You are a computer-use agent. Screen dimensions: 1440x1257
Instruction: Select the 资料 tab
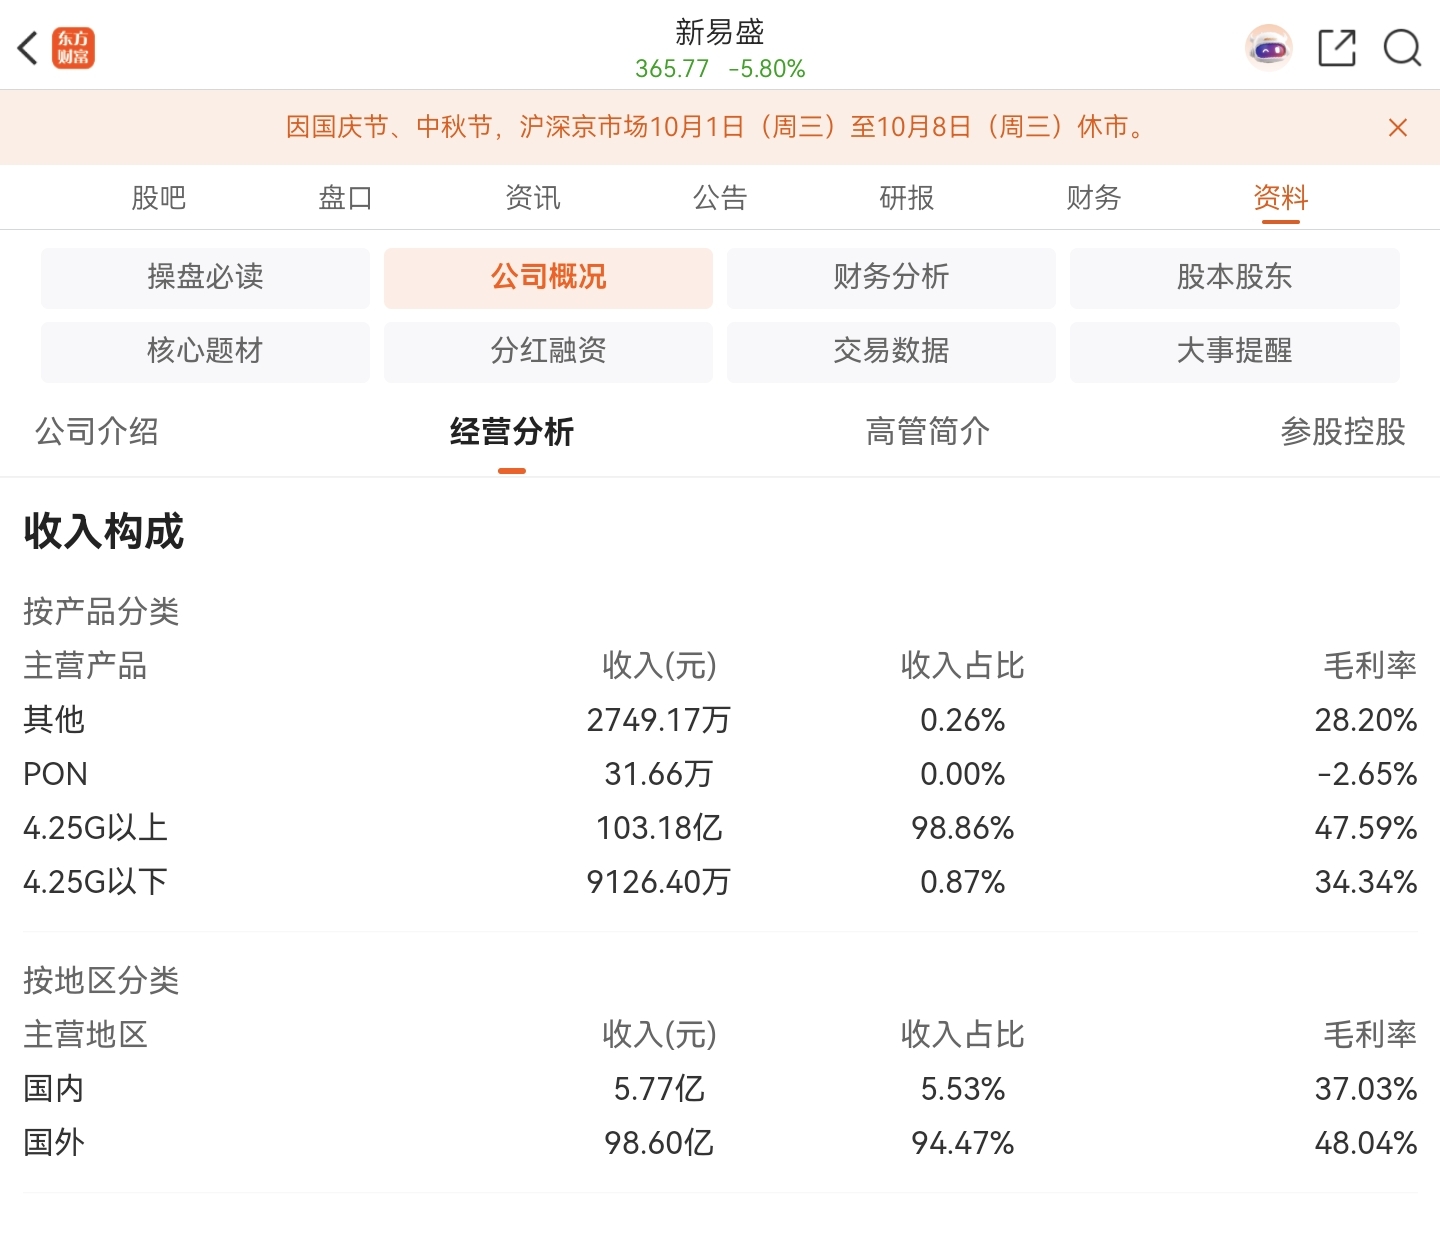pyautogui.click(x=1281, y=198)
